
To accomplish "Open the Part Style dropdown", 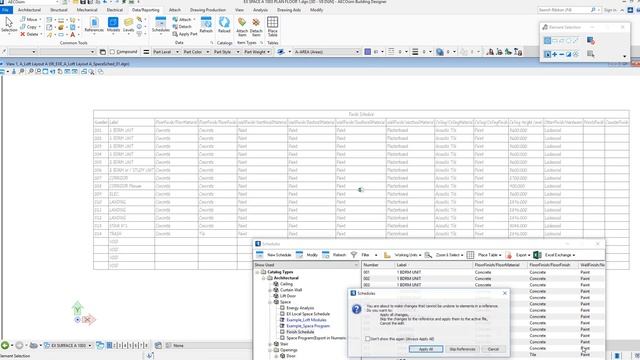I will coord(226,52).
